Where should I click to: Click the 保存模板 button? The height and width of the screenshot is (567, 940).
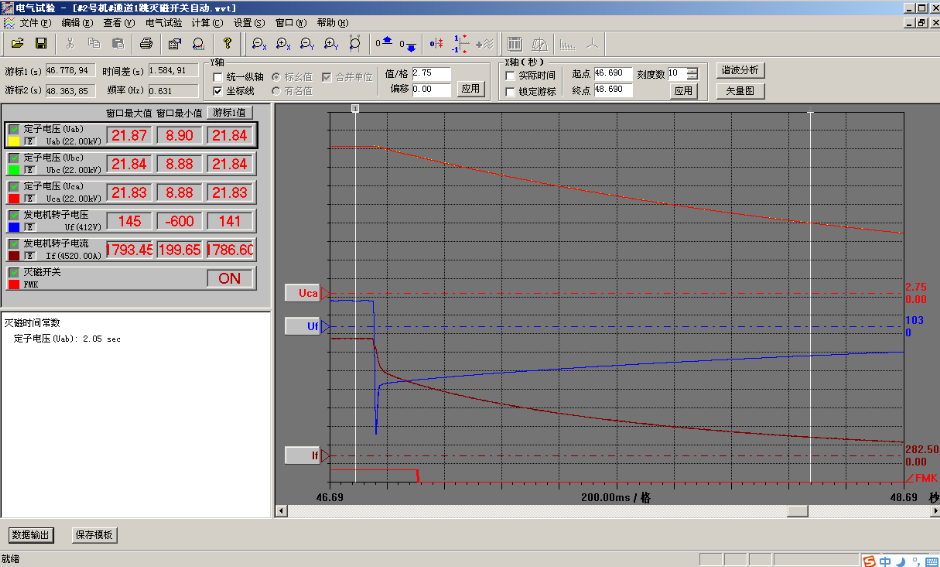[95, 535]
